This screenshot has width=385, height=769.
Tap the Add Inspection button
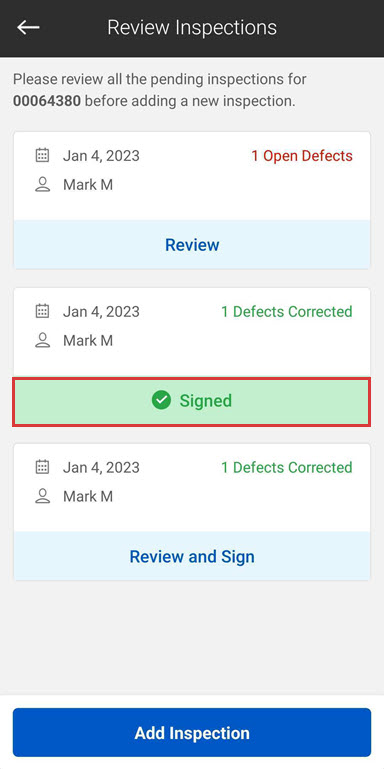click(192, 733)
